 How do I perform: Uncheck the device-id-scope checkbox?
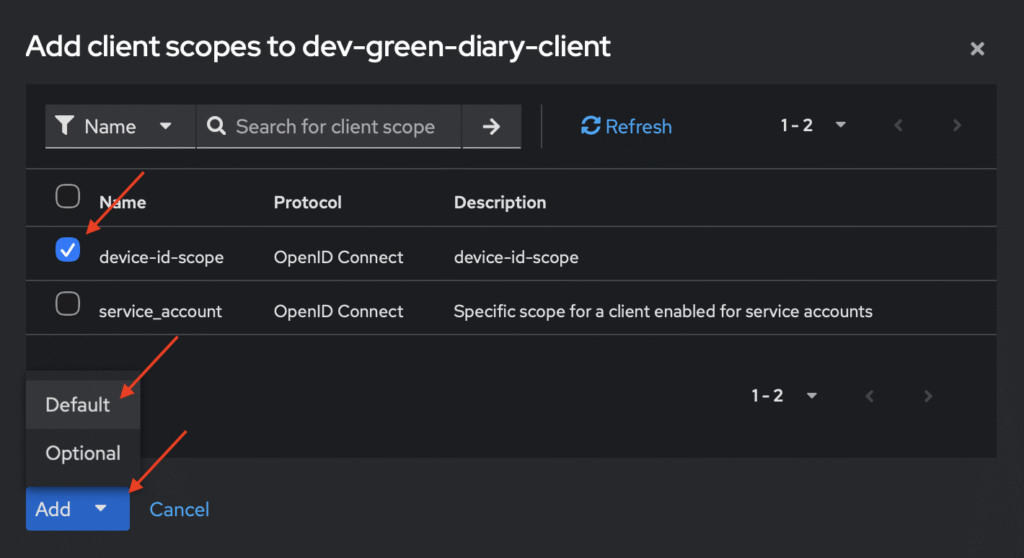[x=67, y=250]
